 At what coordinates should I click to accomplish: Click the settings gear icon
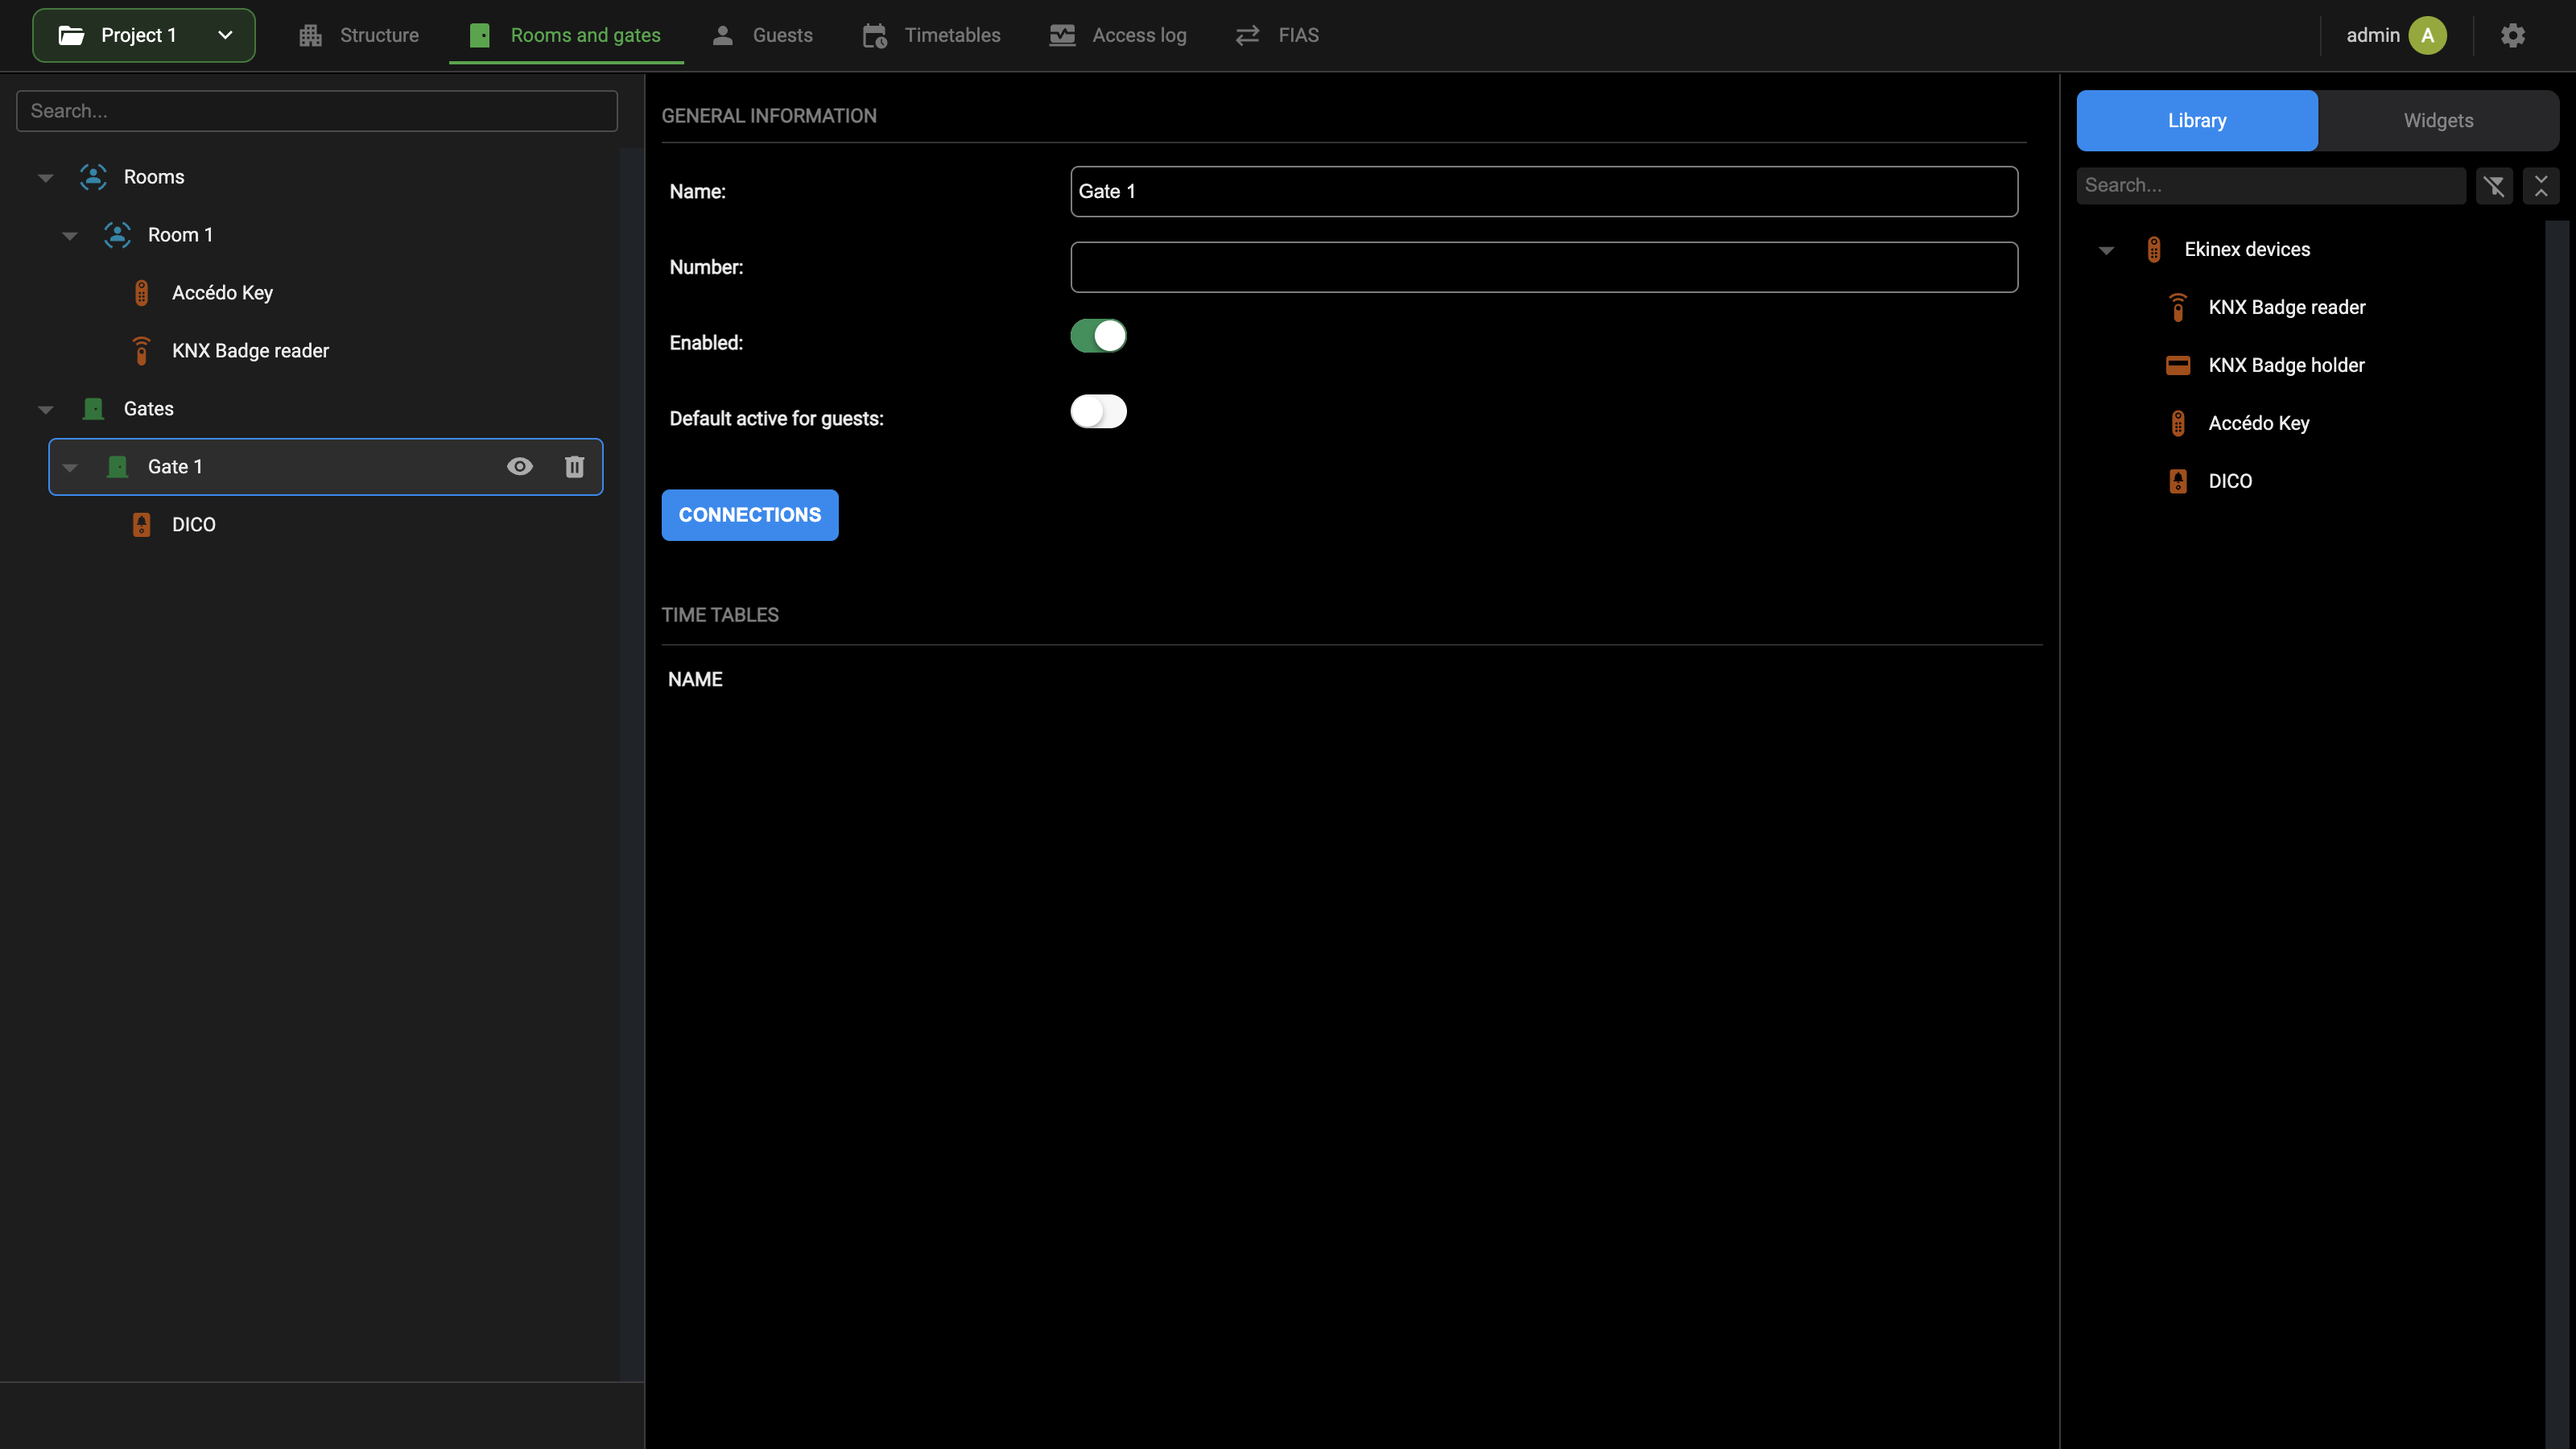click(x=2513, y=35)
